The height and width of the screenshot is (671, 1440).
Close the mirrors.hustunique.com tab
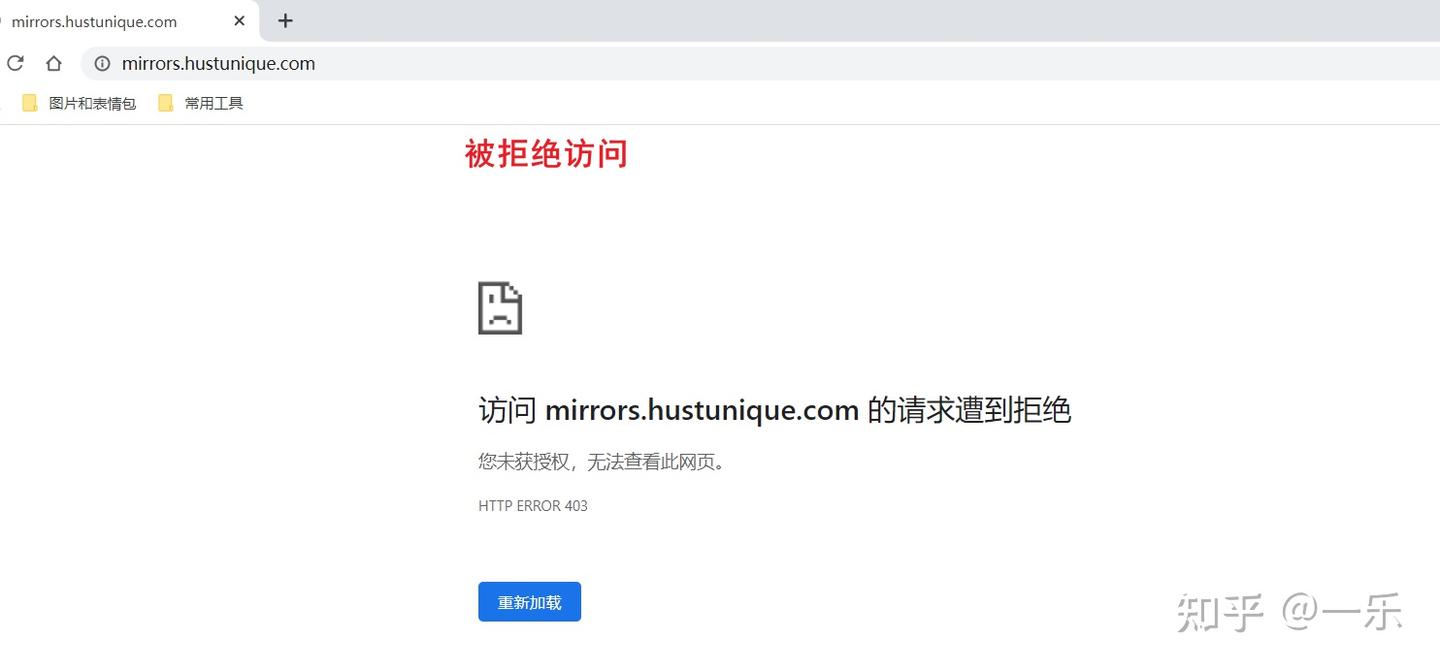[238, 20]
